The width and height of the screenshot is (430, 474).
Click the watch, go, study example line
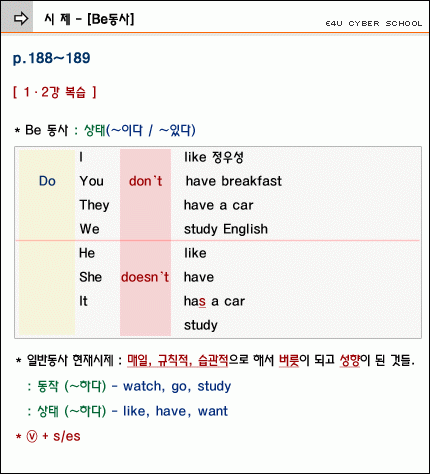177,386
